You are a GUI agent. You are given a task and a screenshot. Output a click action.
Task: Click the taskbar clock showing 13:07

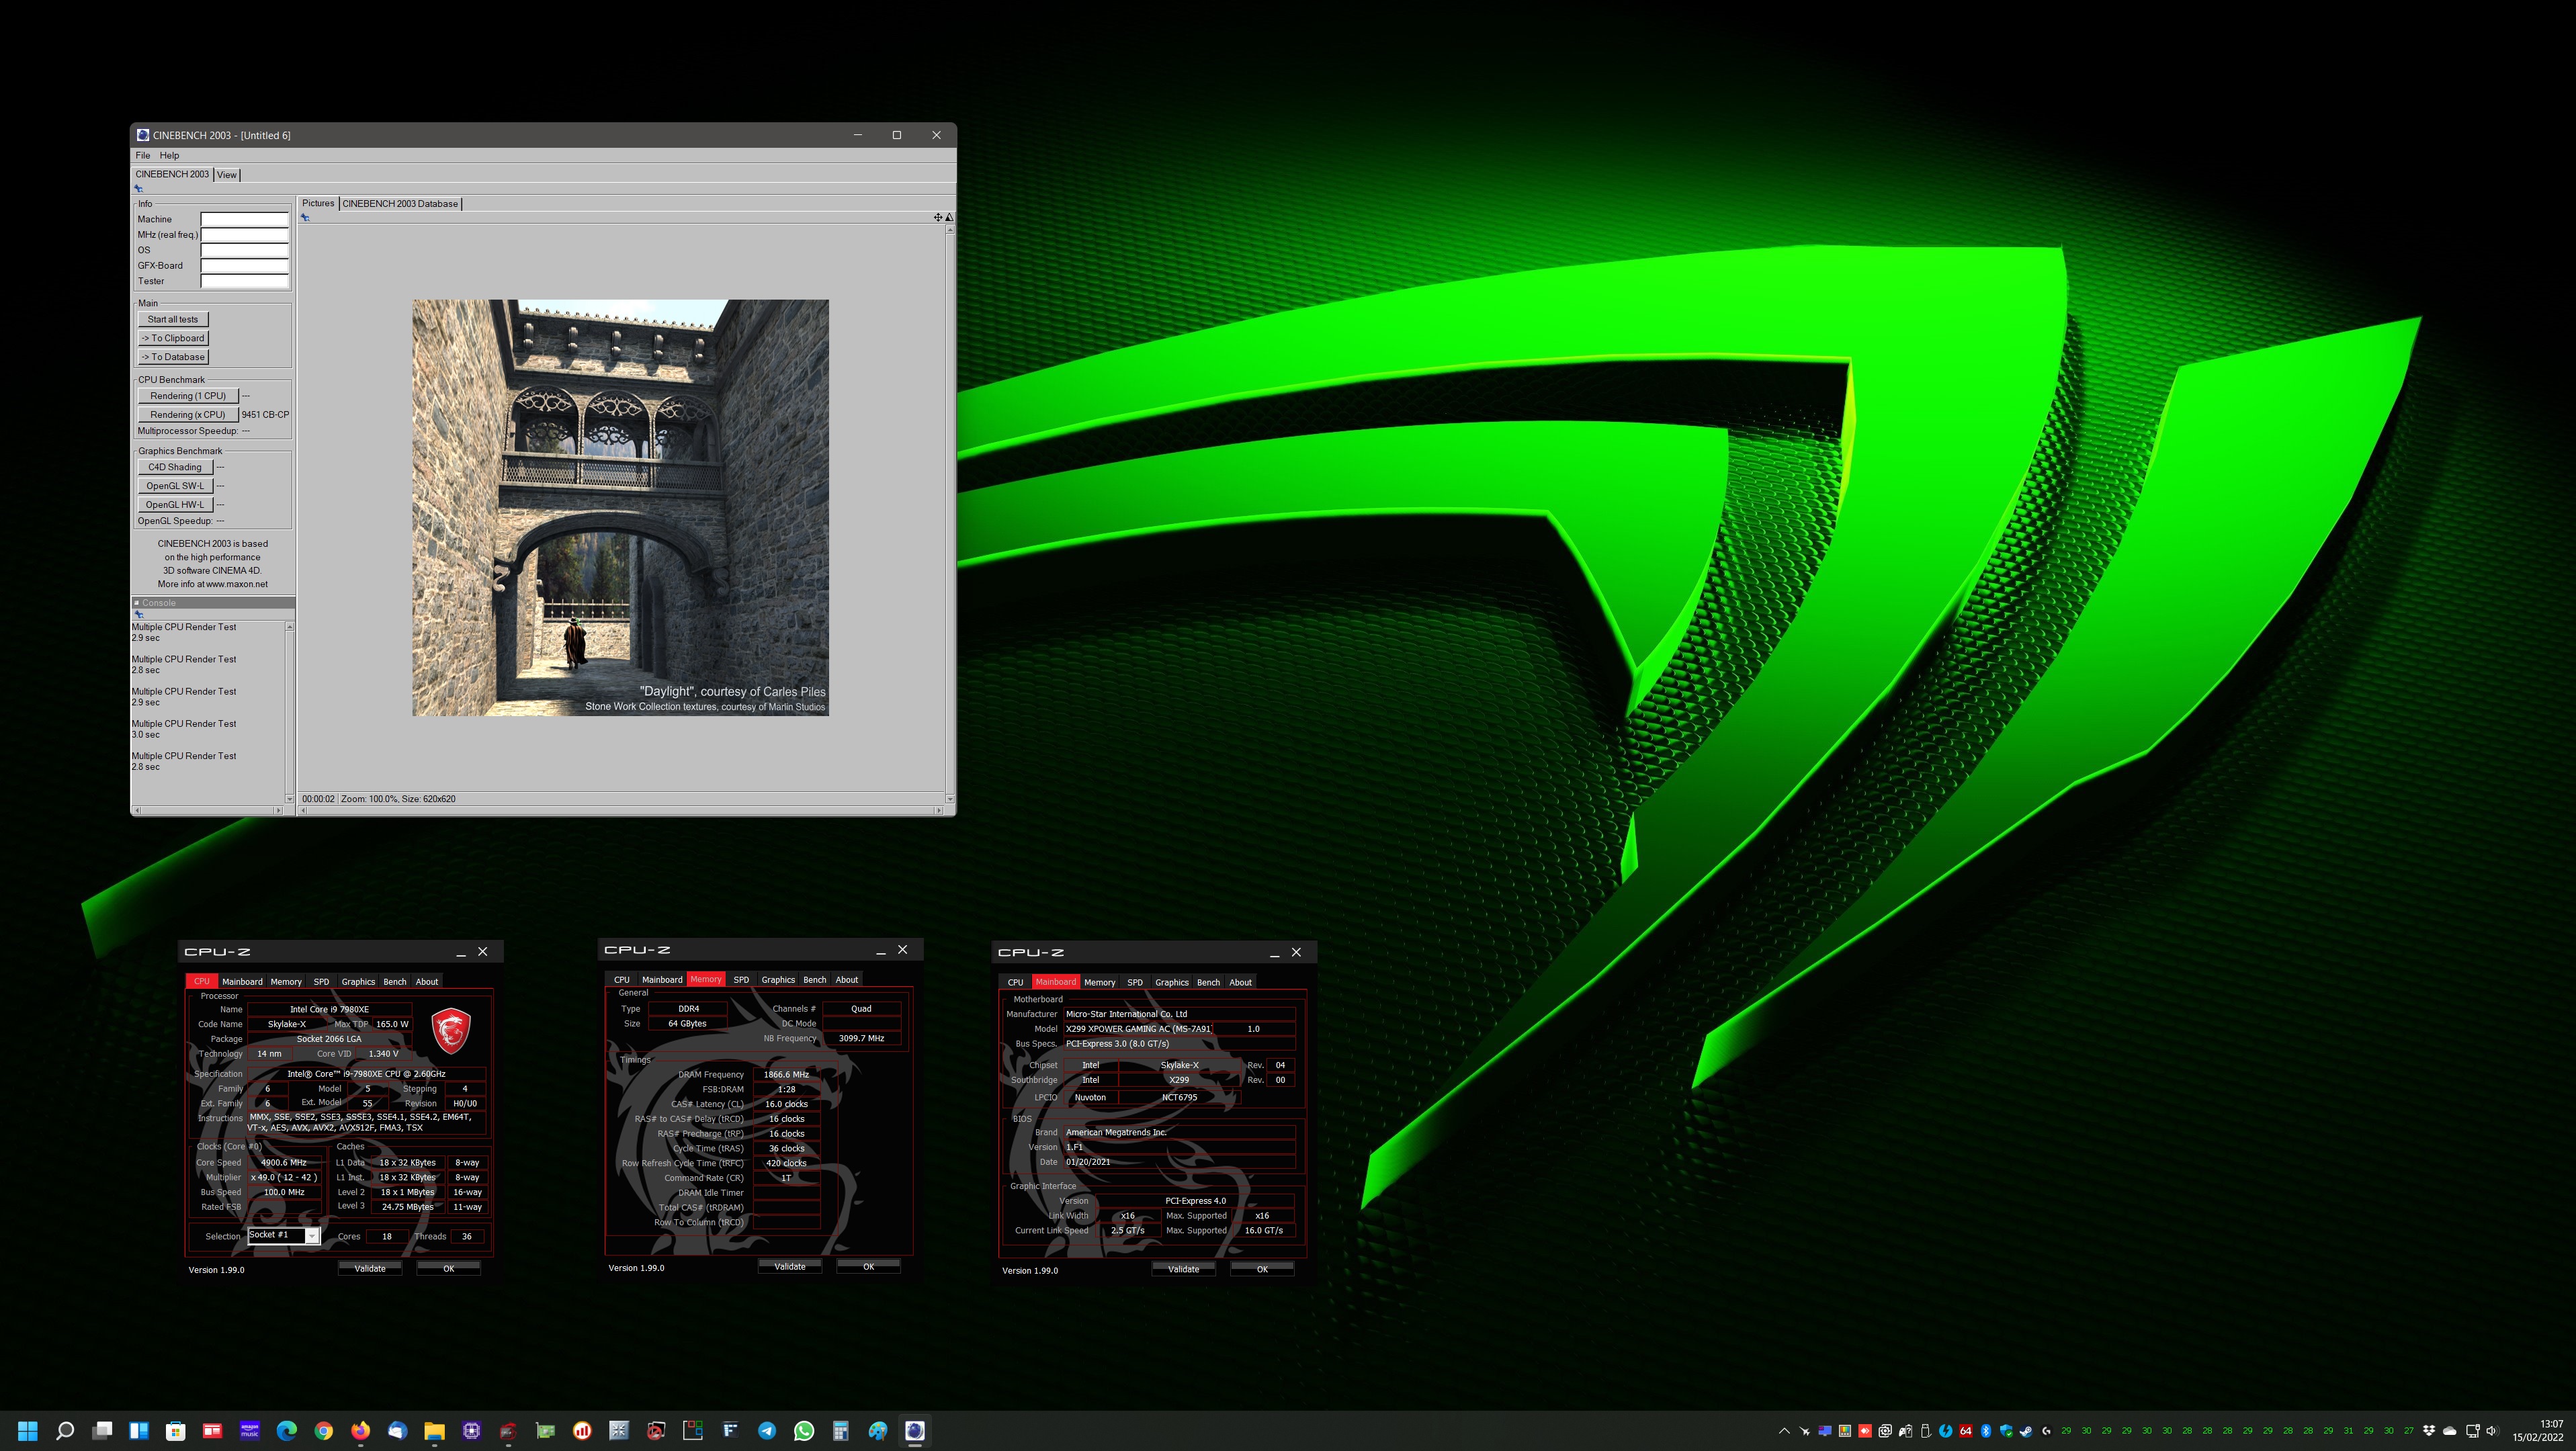point(2538,1431)
